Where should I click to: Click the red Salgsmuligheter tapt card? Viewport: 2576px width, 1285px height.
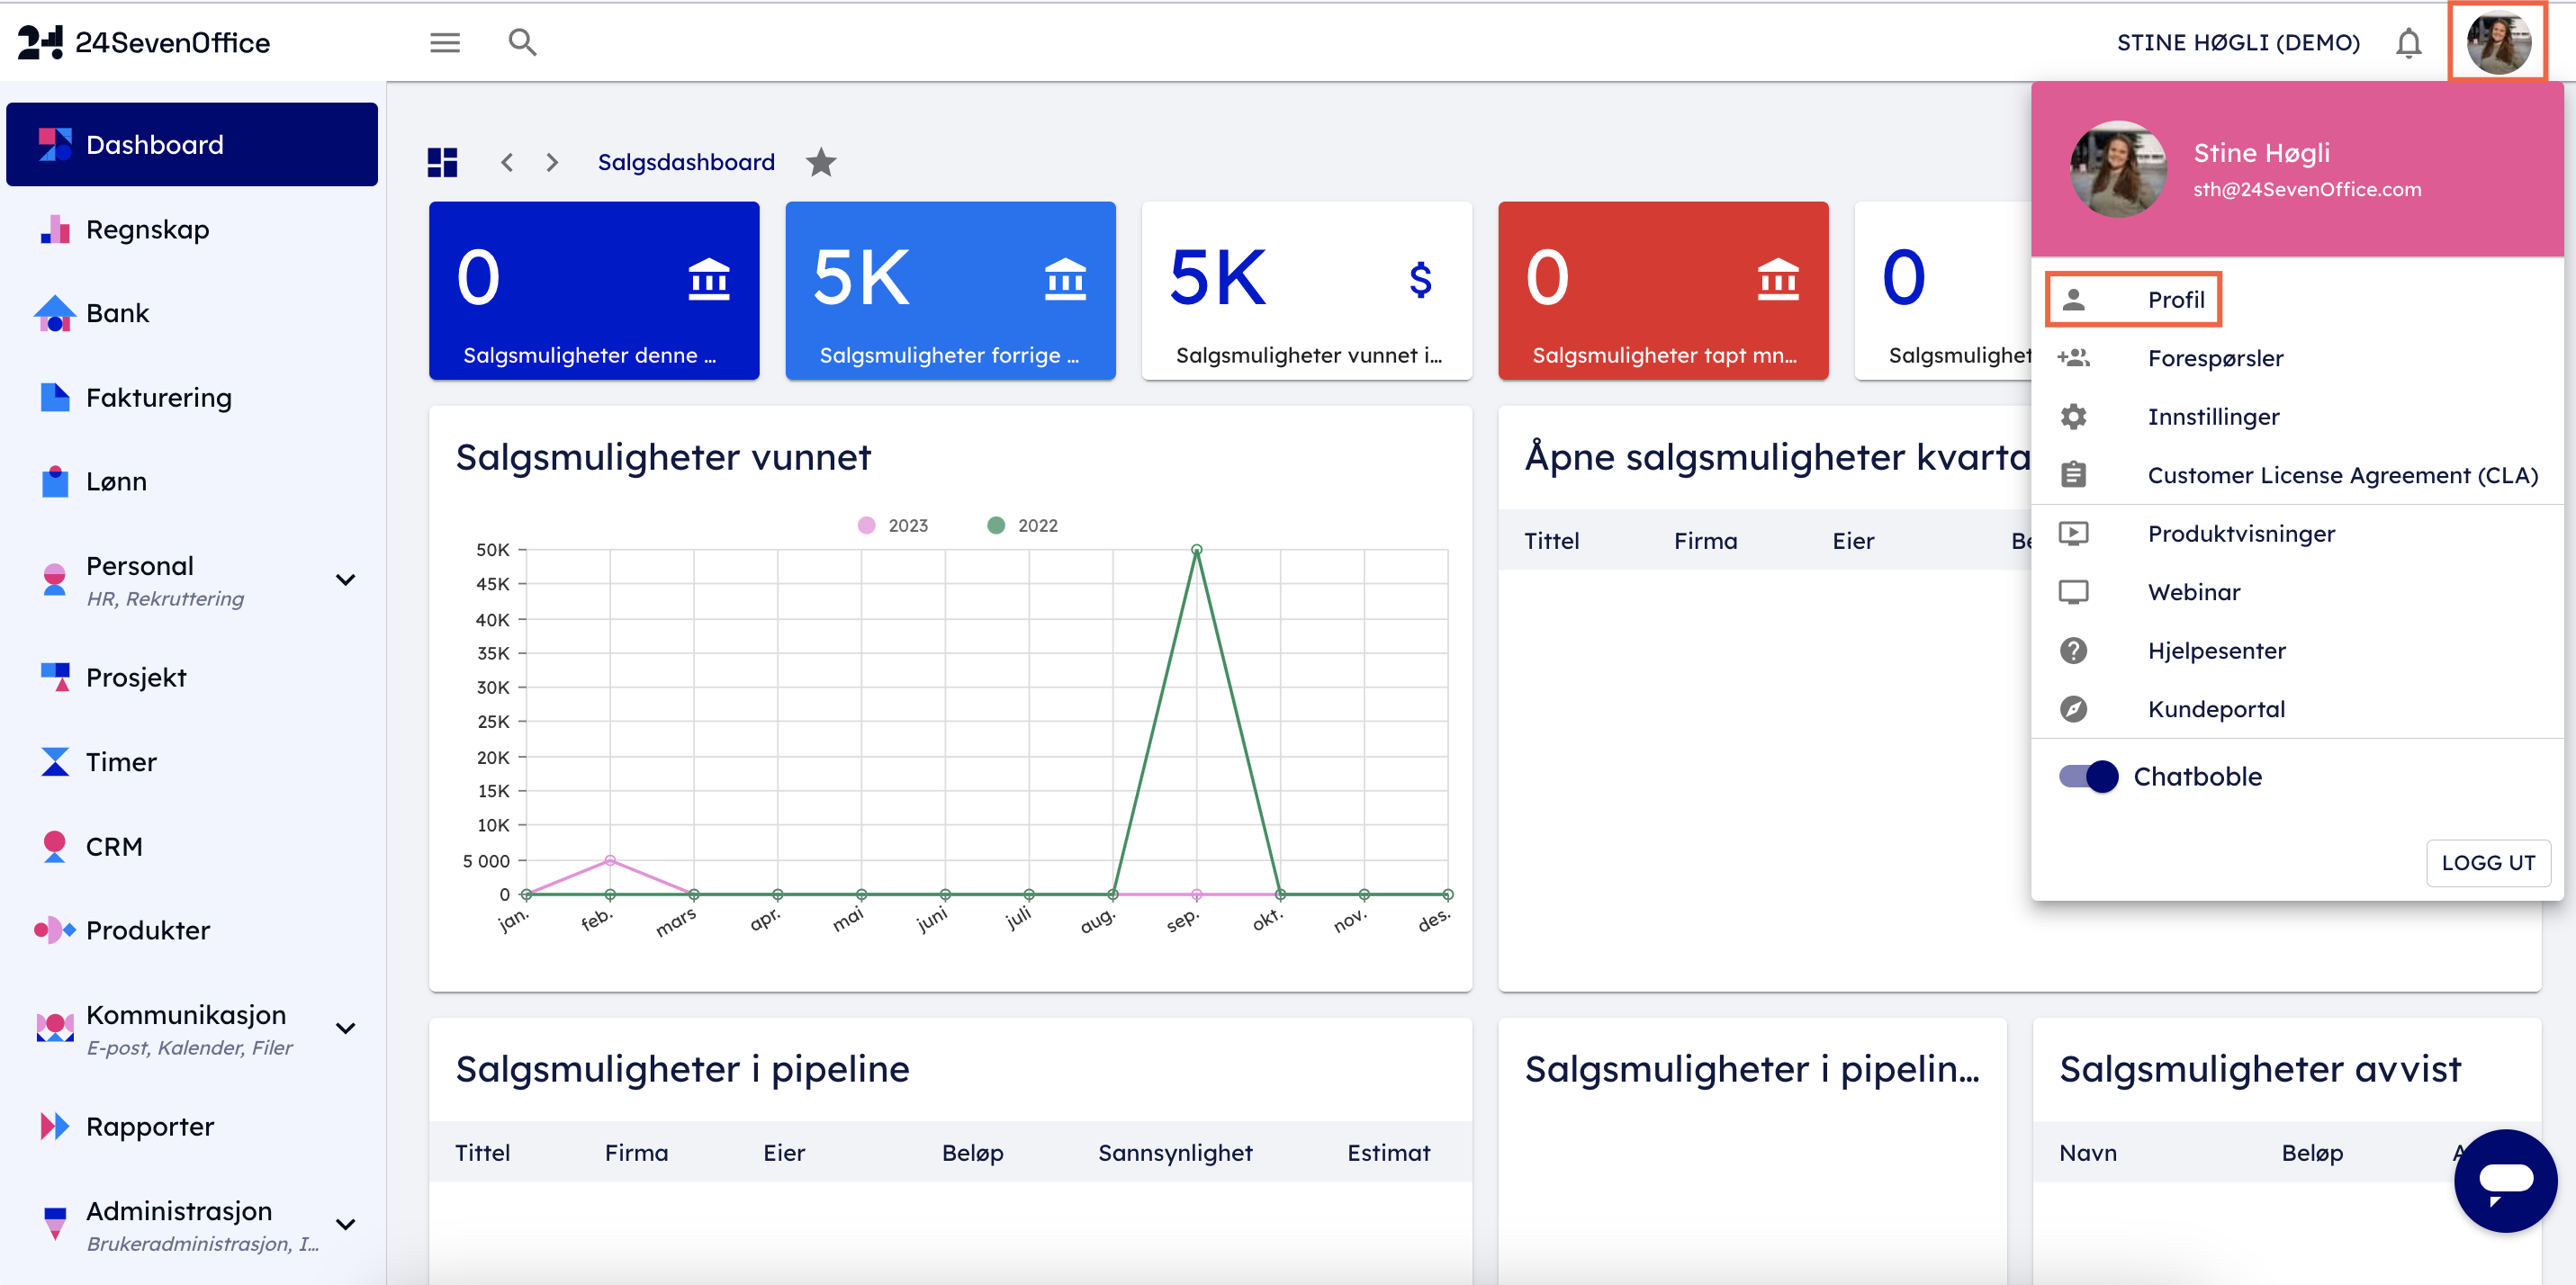(1662, 290)
